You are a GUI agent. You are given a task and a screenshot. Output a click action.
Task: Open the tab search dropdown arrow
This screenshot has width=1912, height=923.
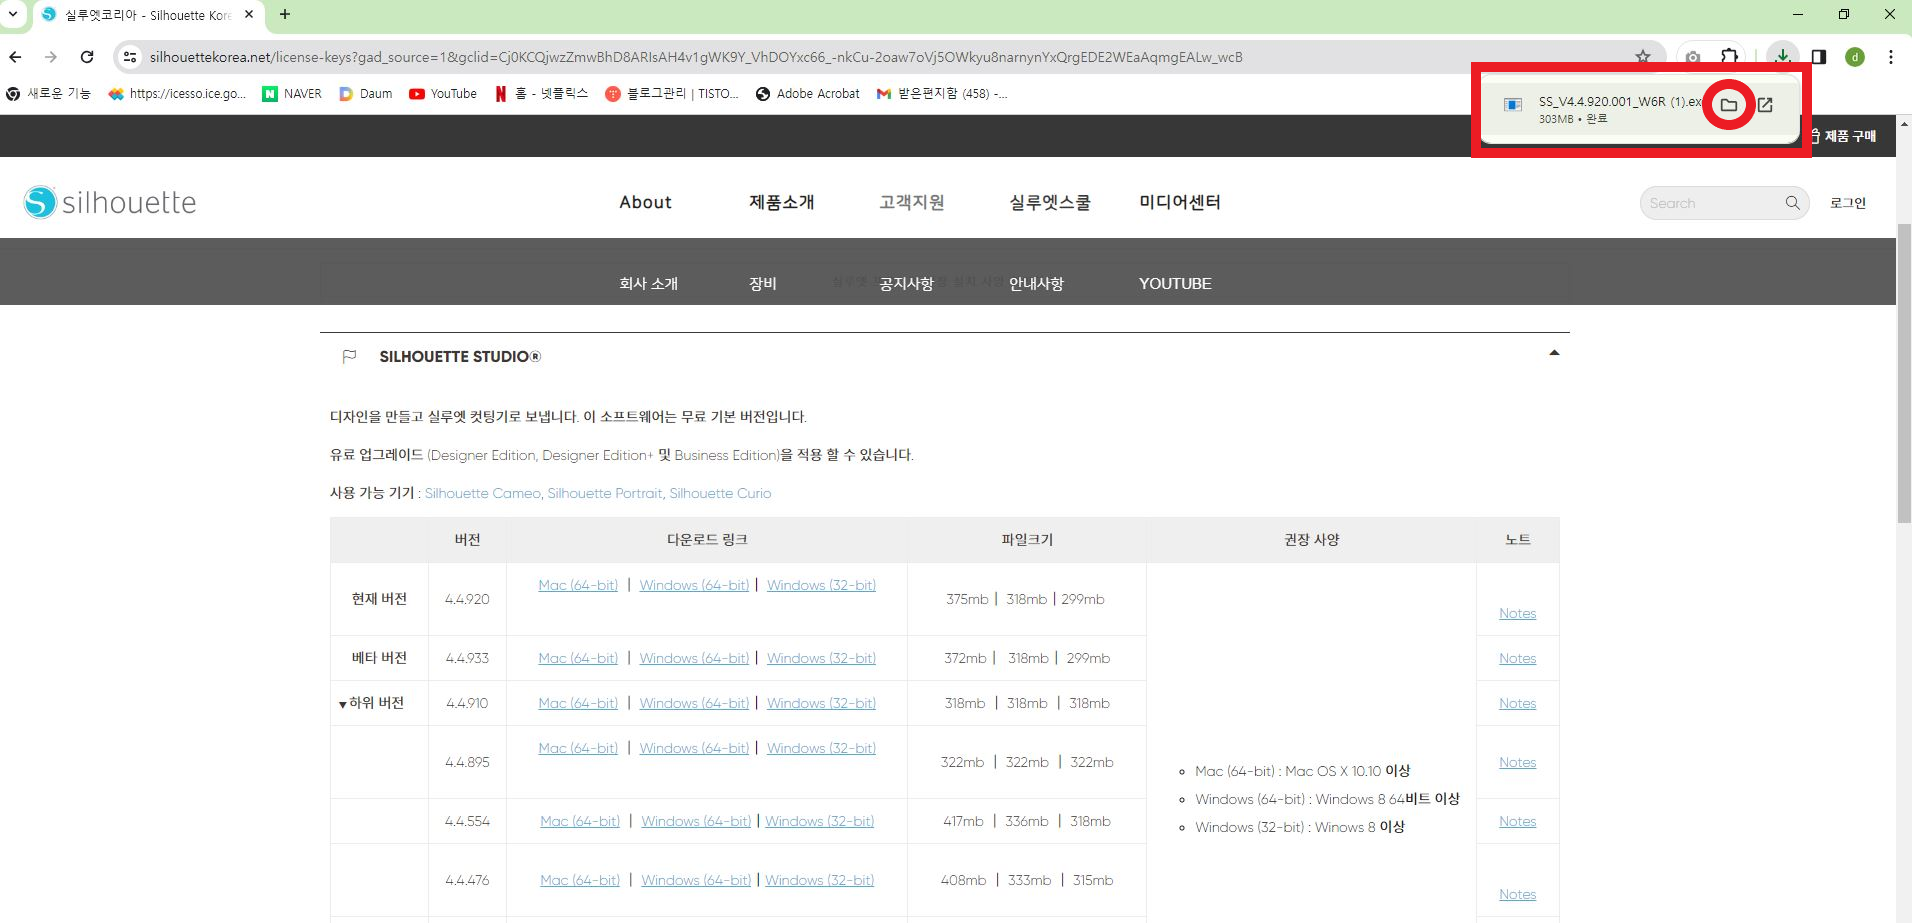pos(12,14)
